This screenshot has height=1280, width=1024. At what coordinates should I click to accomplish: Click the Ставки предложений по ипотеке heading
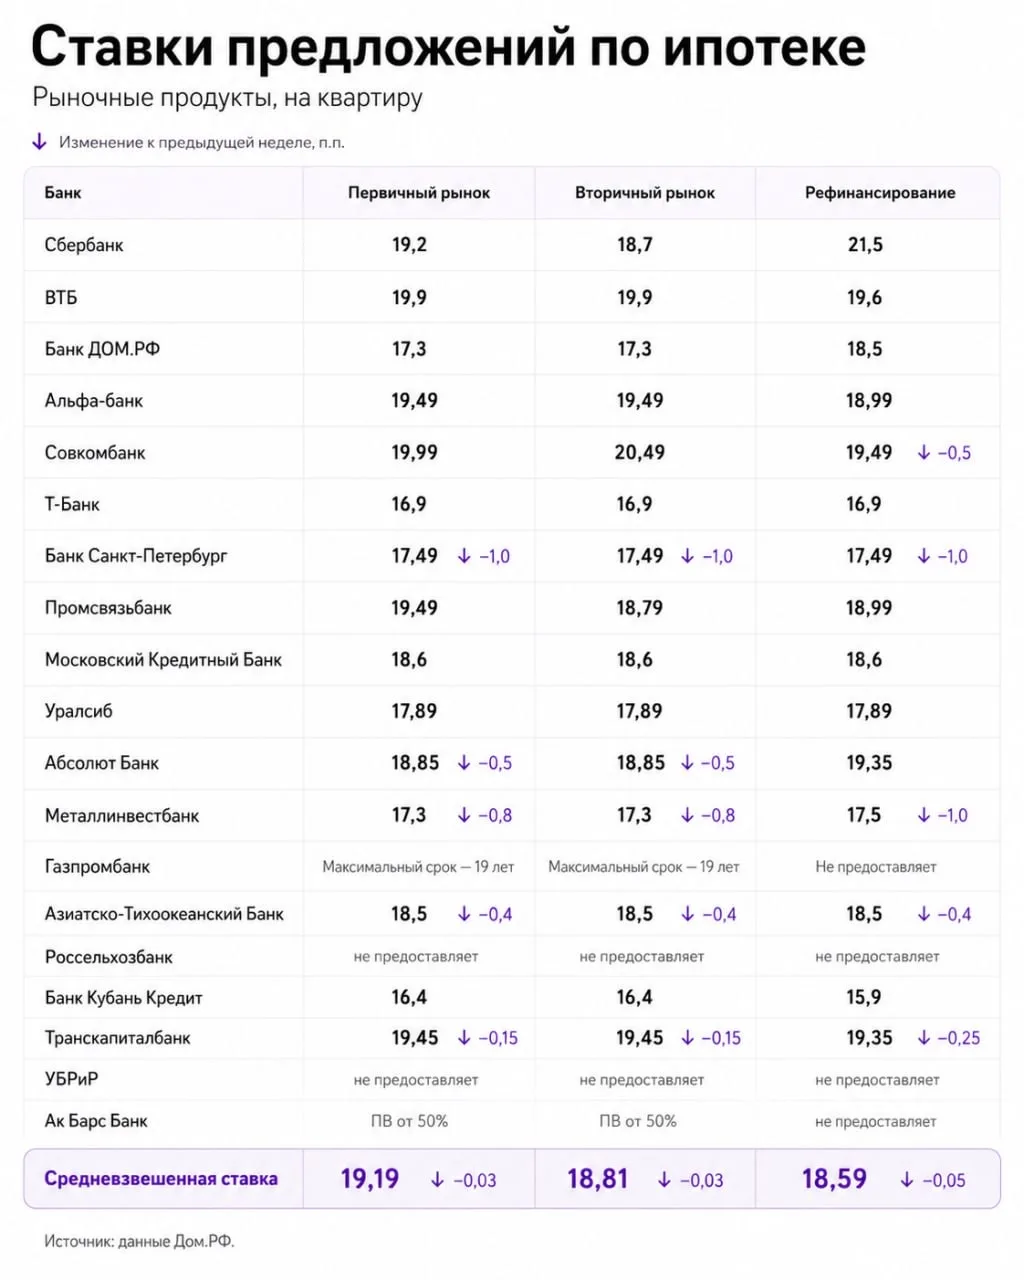[x=448, y=46]
